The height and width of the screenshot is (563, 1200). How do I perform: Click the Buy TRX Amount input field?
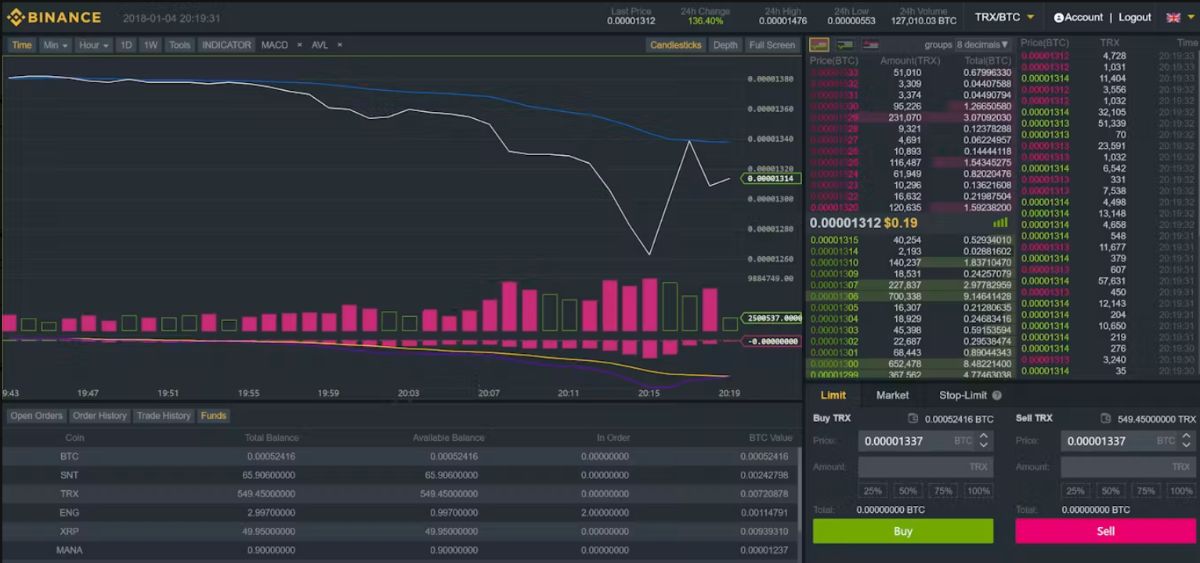click(x=925, y=467)
